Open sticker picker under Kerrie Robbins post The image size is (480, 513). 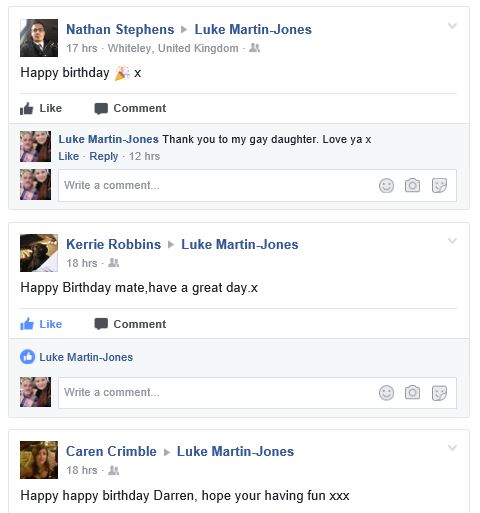tap(439, 393)
